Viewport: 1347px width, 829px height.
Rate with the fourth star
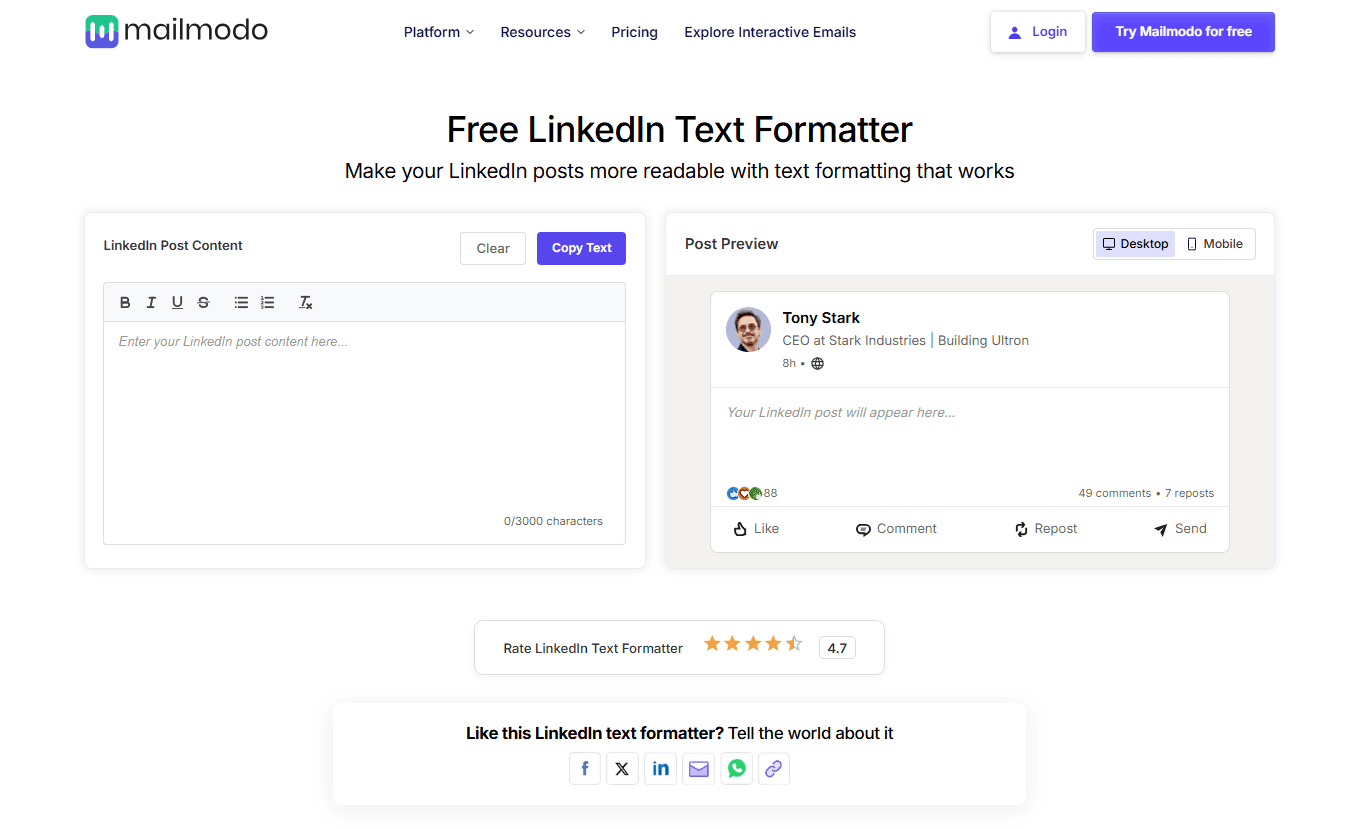click(773, 643)
